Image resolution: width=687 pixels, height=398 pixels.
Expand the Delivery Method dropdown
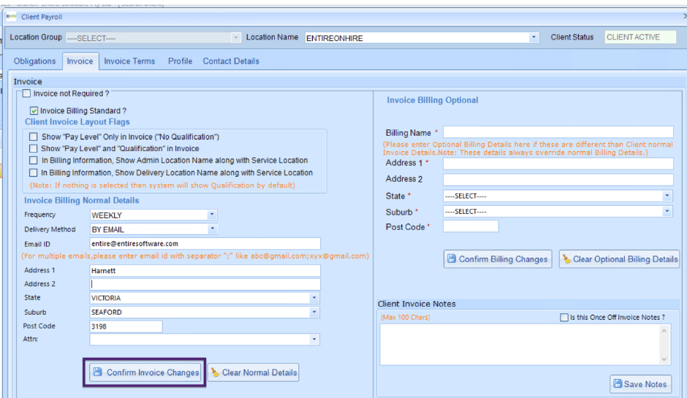[x=212, y=229]
